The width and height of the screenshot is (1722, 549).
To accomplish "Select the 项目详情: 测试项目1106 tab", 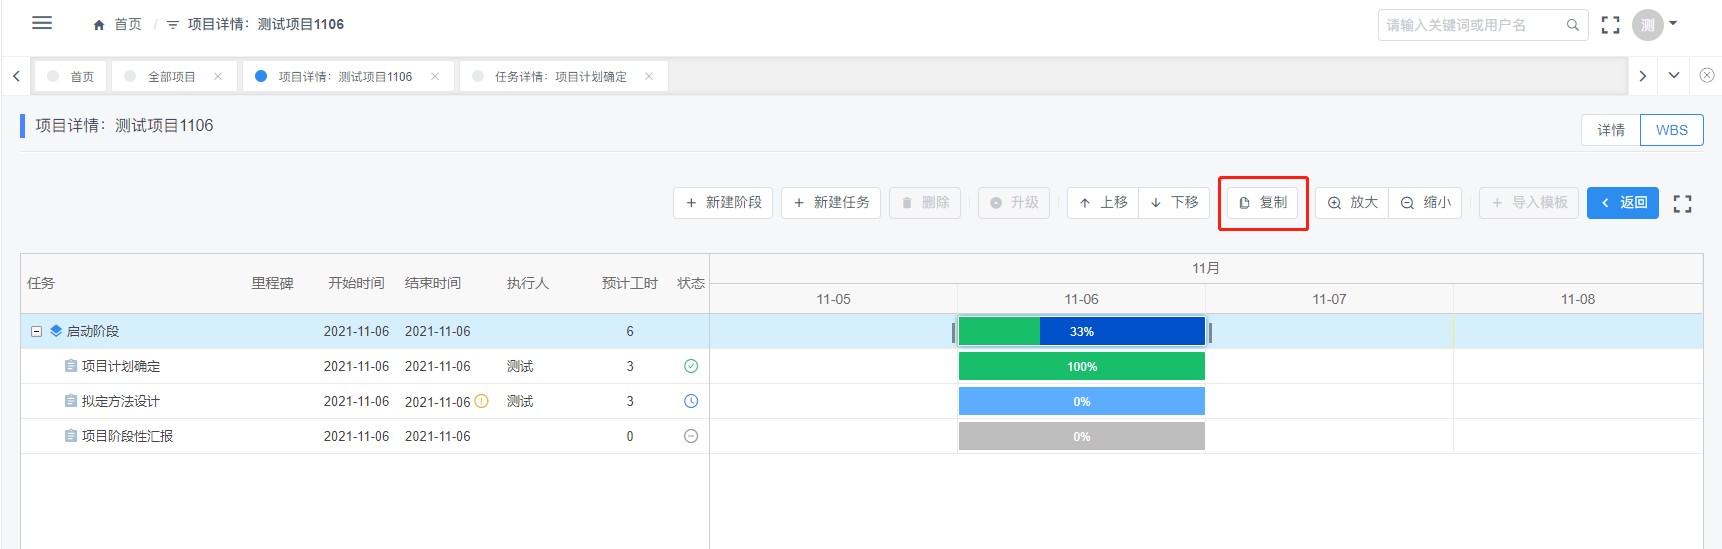I will coord(347,76).
